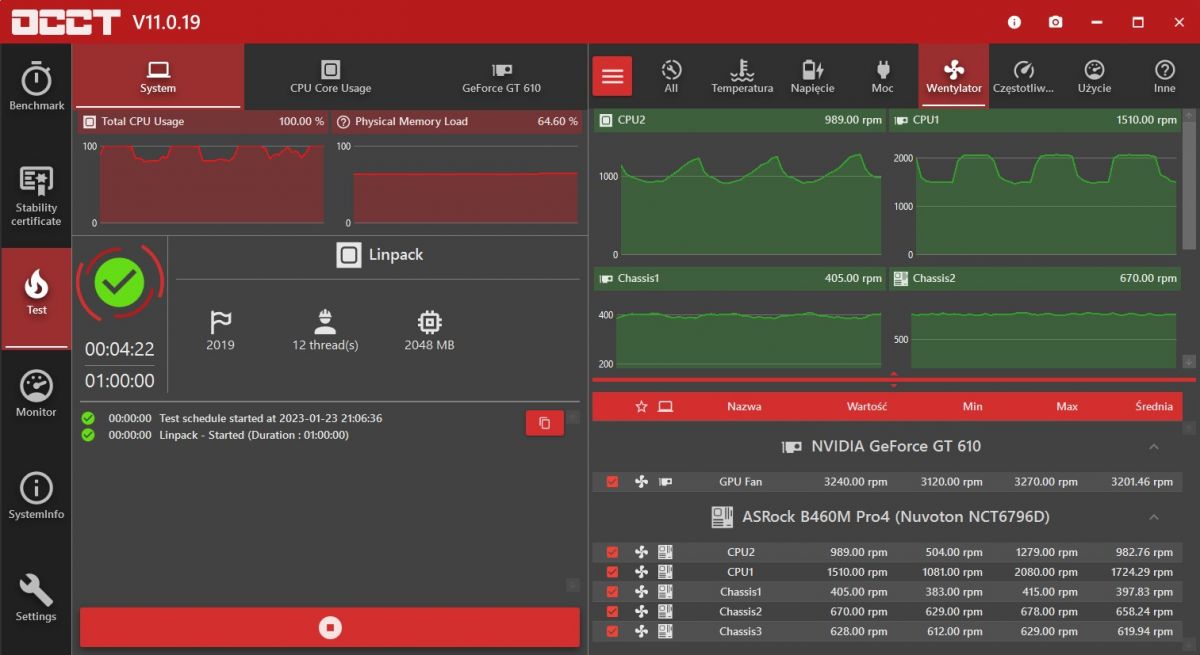Collapse the NVIDIA GeForce GT 610 group
Screen dimensions: 1200x655
1153,446
